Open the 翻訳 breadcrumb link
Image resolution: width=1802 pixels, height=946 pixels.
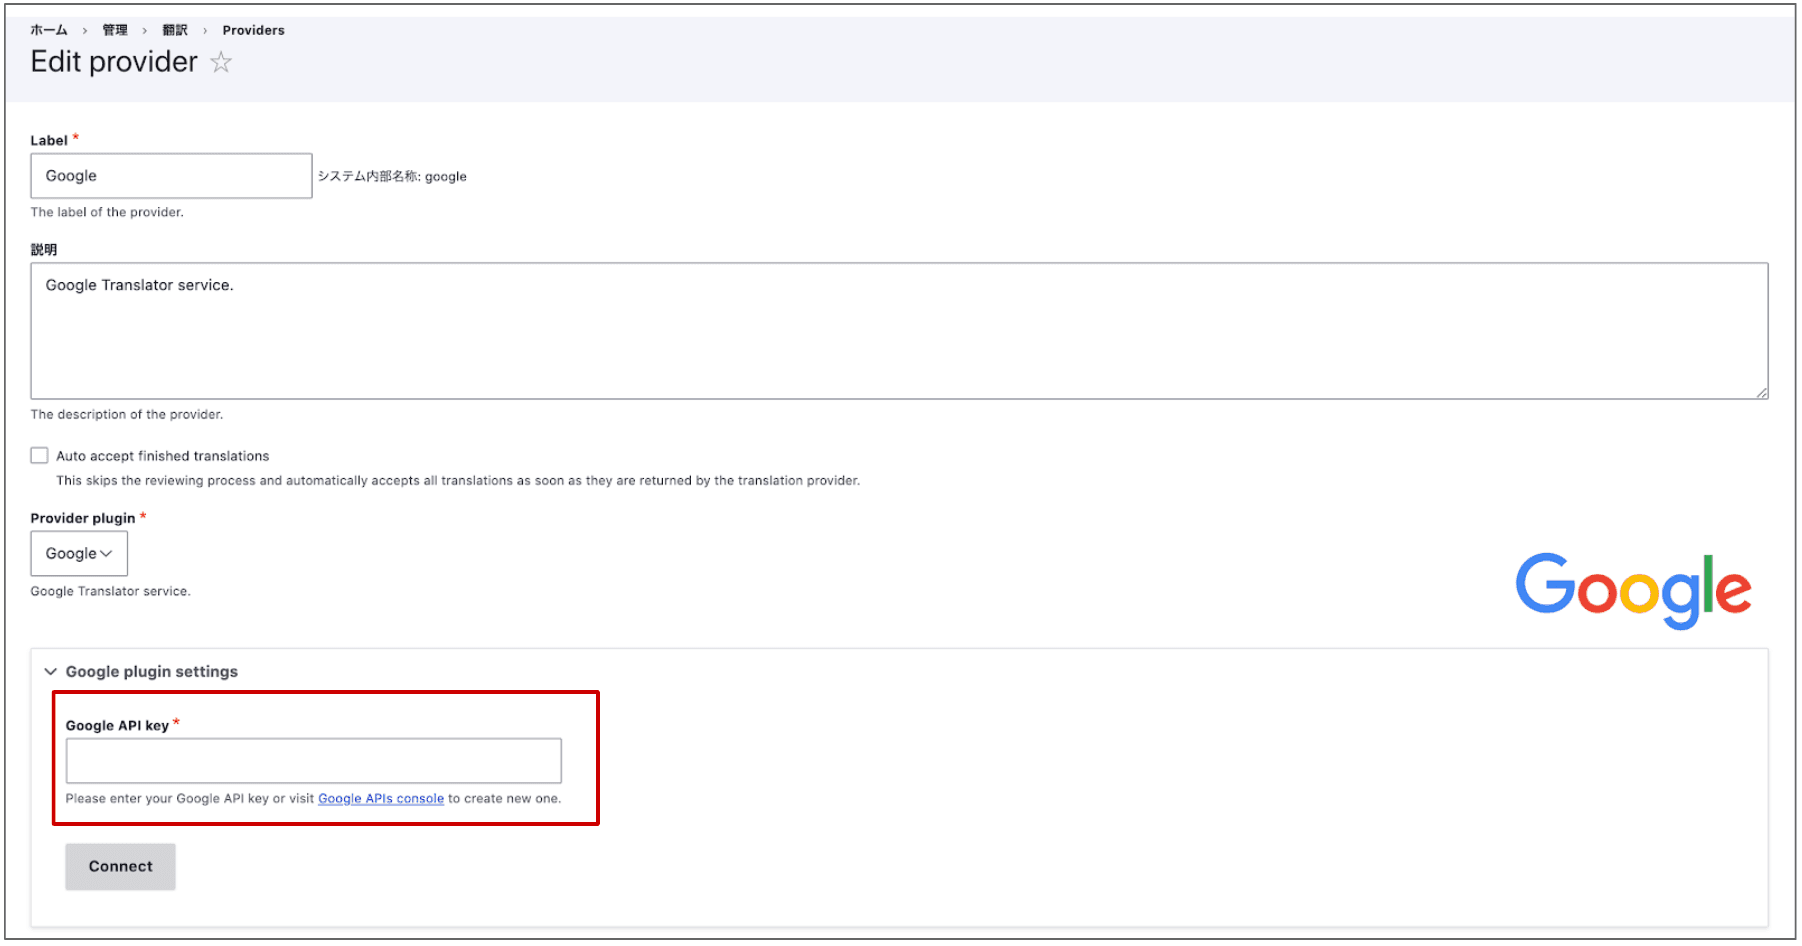(175, 30)
